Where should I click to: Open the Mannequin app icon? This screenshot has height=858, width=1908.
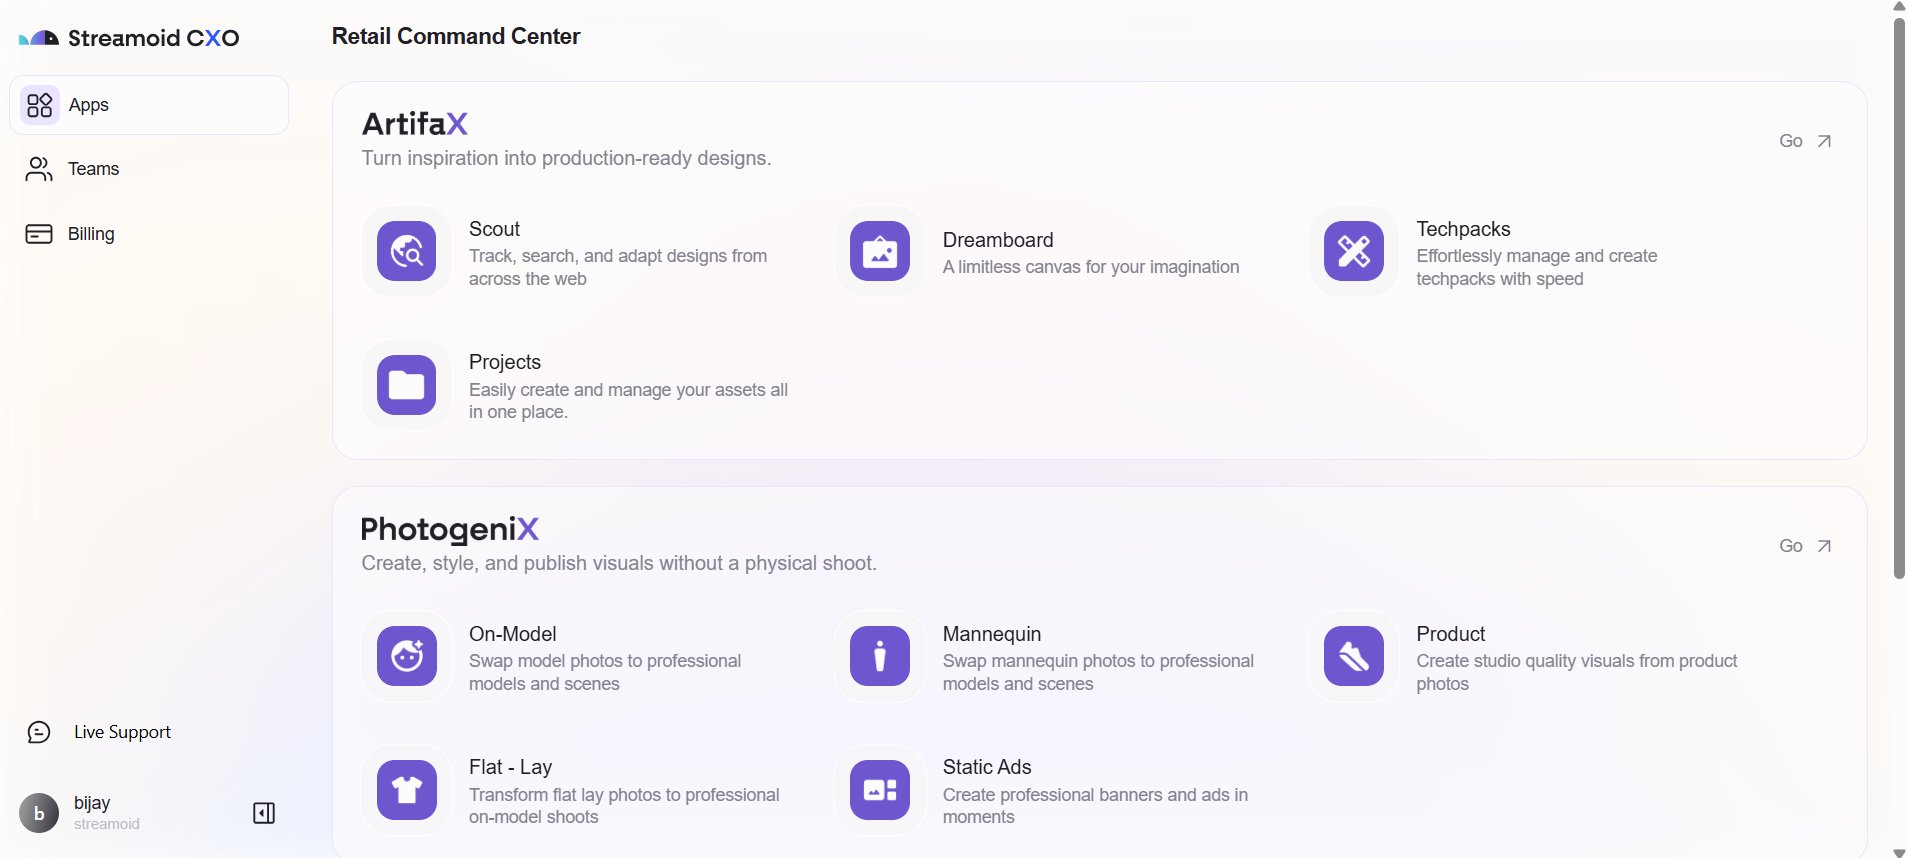(880, 656)
